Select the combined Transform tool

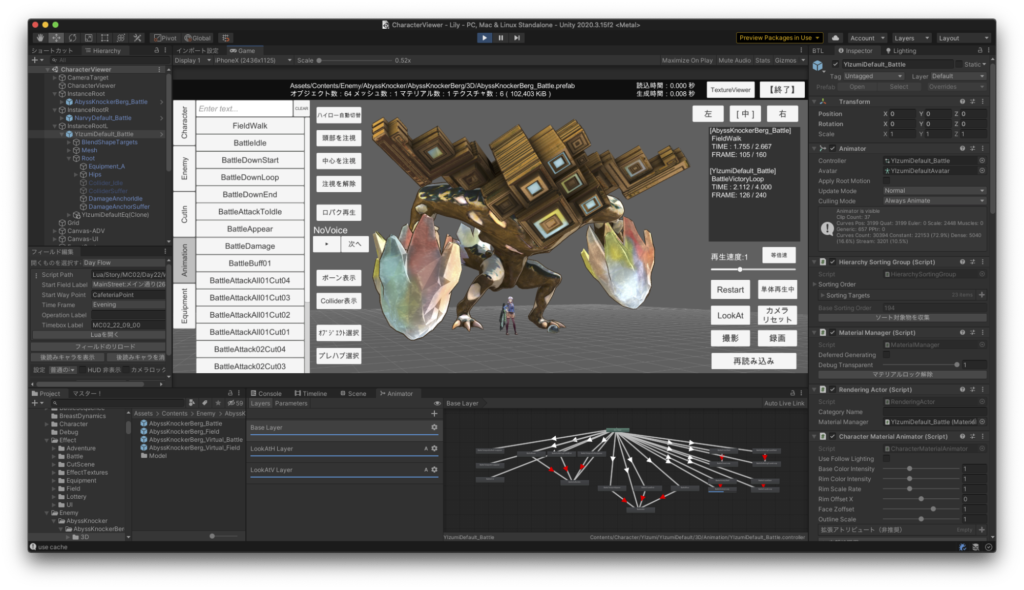coord(121,38)
